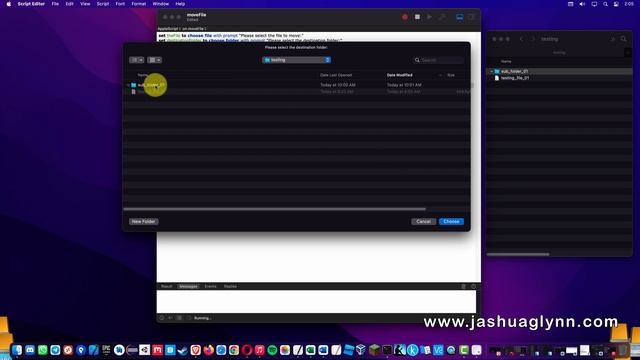
Task: Click the Search field in the dialog
Action: [438, 60]
